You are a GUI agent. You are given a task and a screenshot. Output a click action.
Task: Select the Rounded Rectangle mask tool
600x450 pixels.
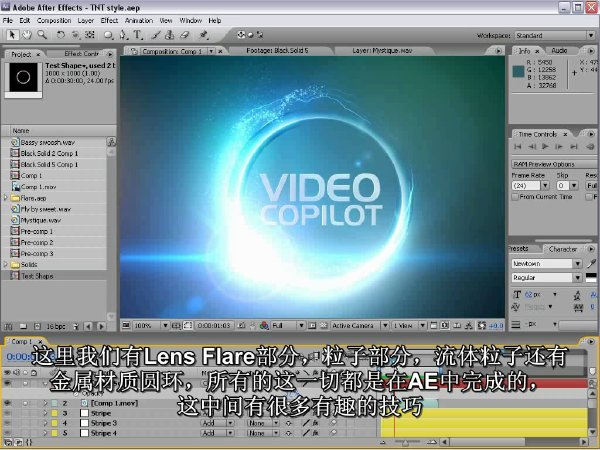coord(109,35)
